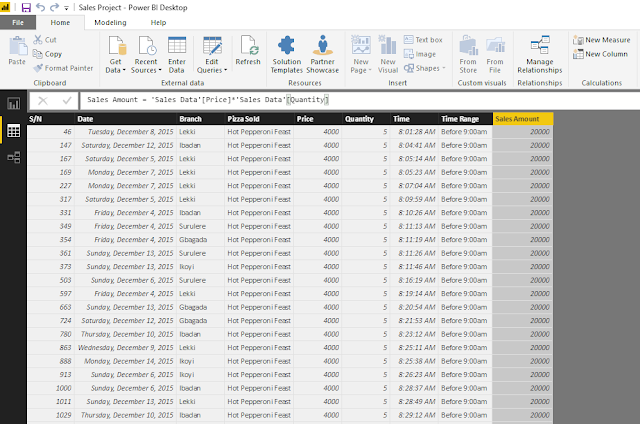
Task: Create a New Column
Action: pos(600,54)
